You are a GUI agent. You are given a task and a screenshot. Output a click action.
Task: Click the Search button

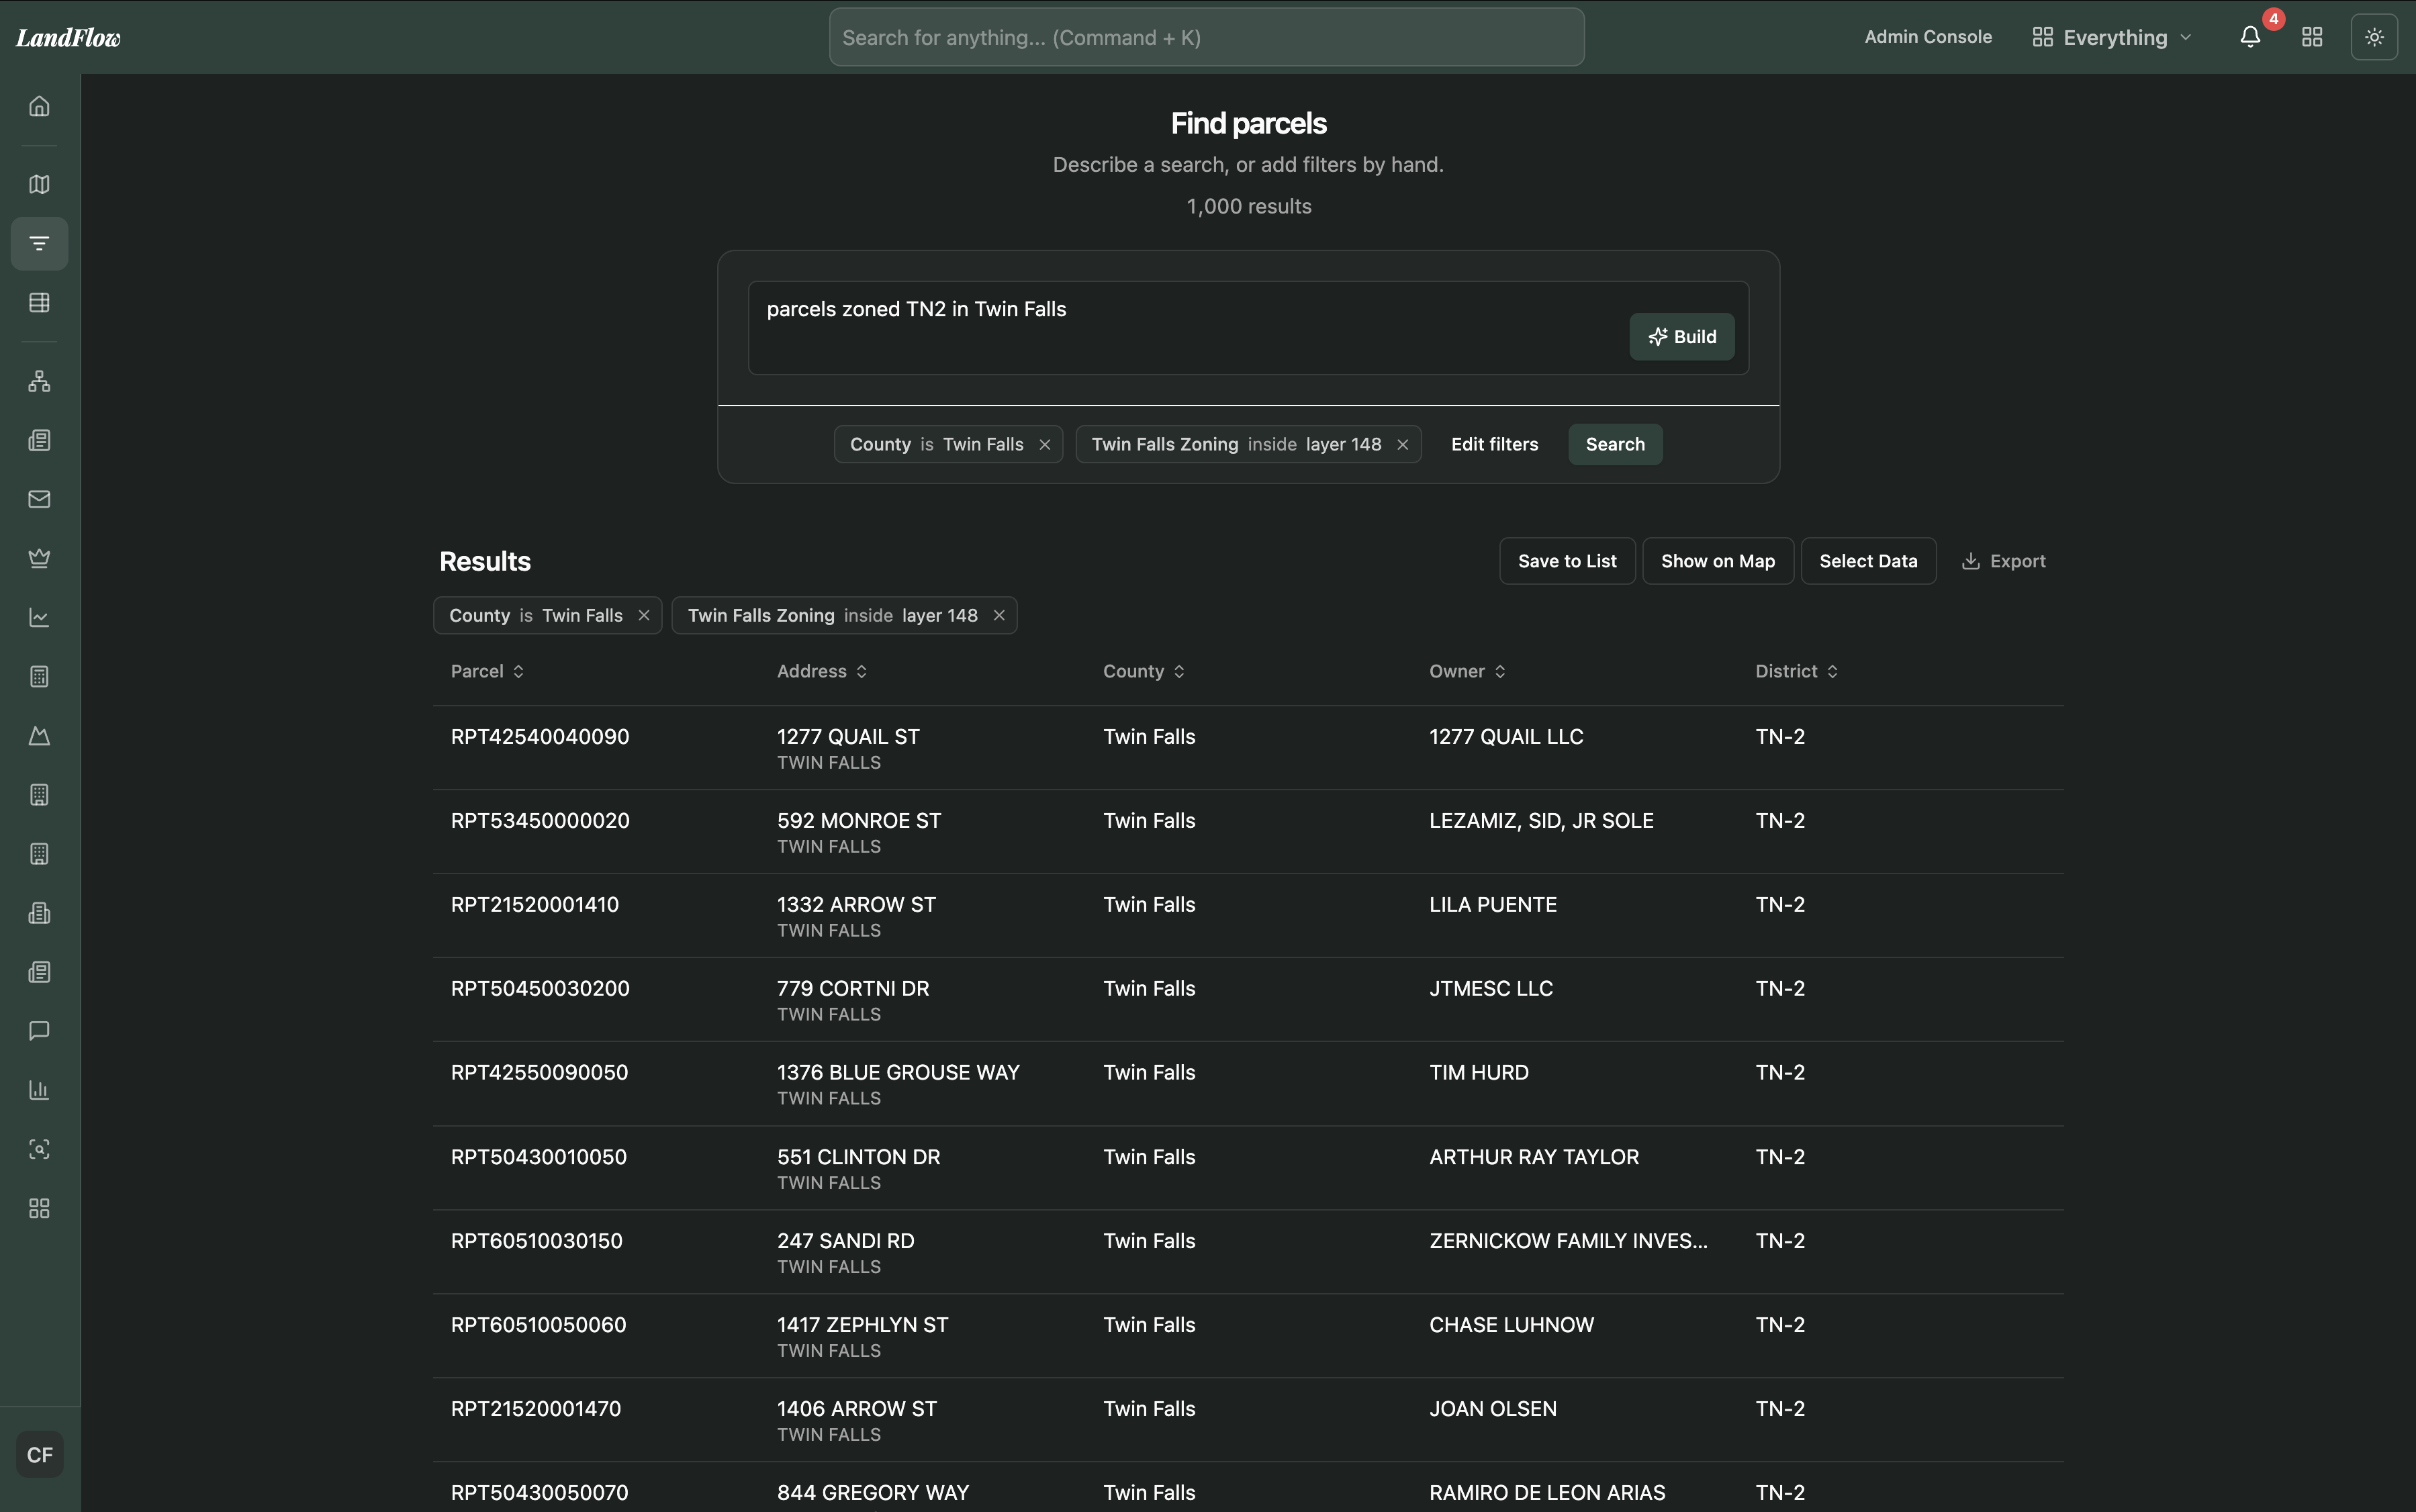coord(1614,444)
